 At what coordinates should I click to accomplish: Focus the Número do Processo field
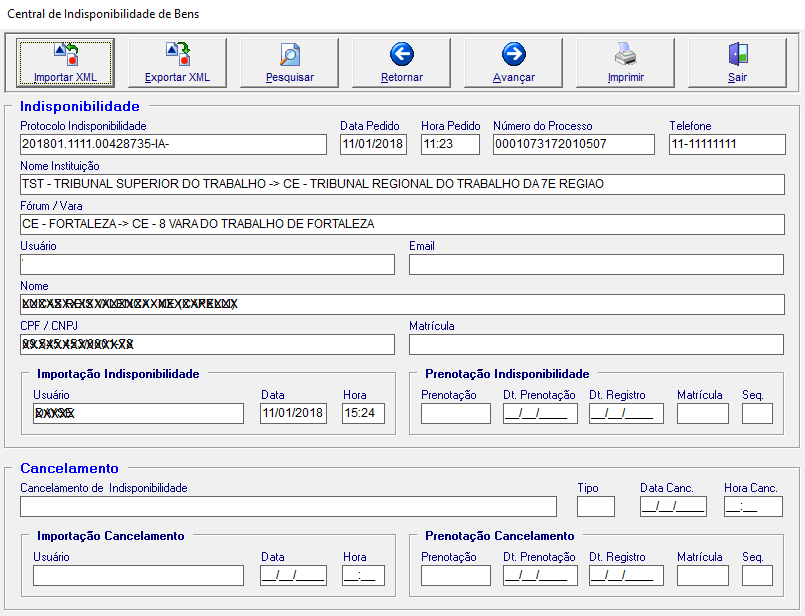(574, 144)
